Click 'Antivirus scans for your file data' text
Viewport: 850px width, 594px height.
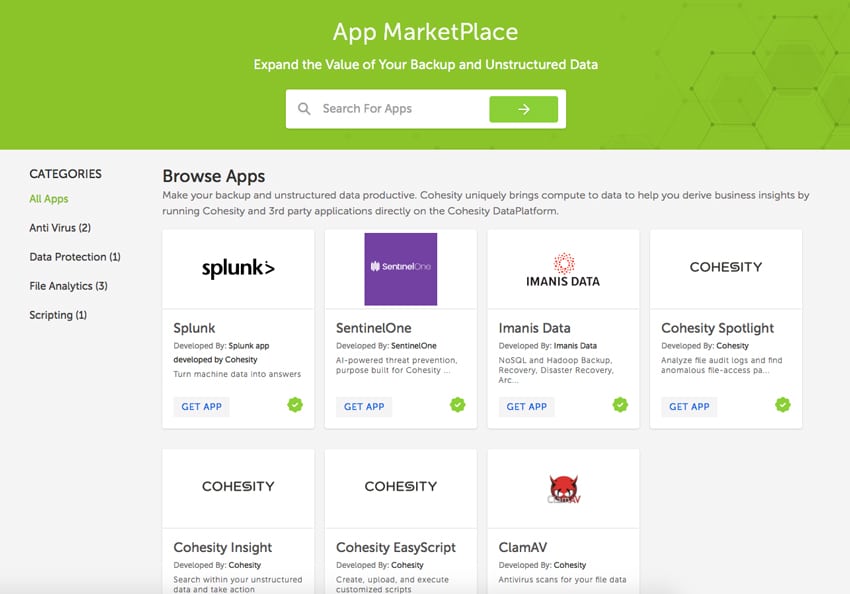pyautogui.click(x=562, y=579)
